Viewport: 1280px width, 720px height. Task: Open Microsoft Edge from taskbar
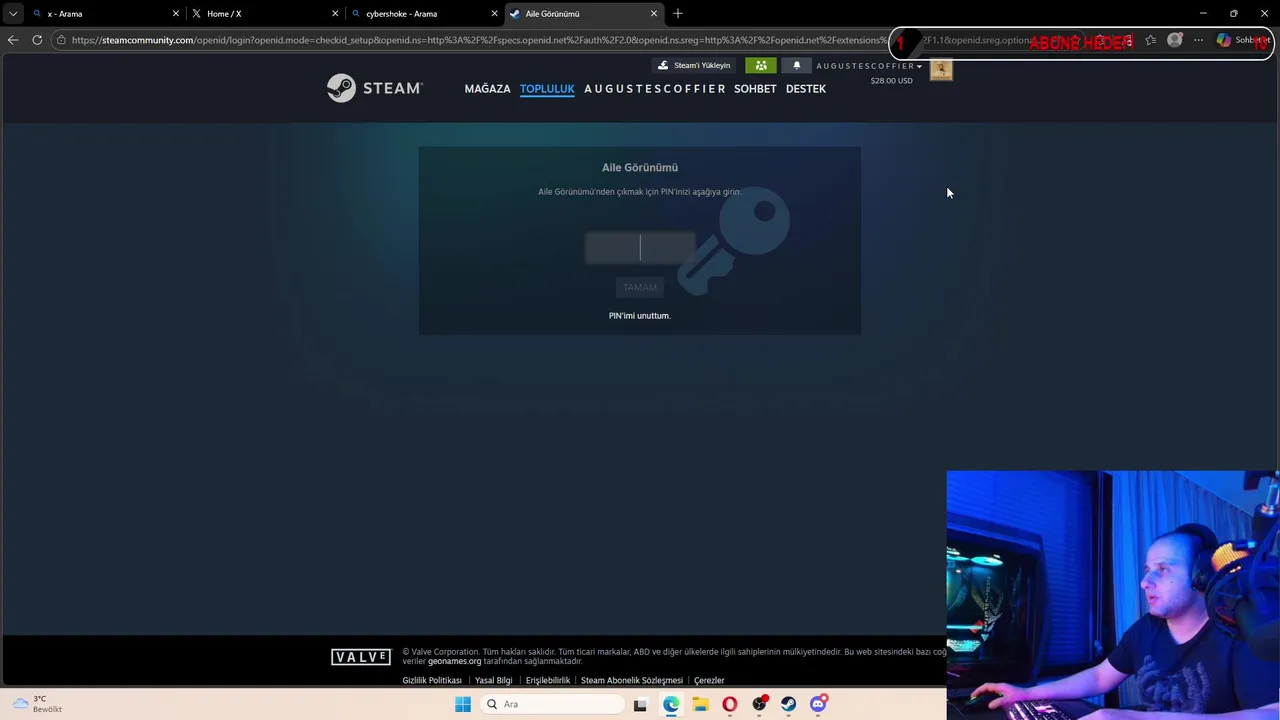671,704
